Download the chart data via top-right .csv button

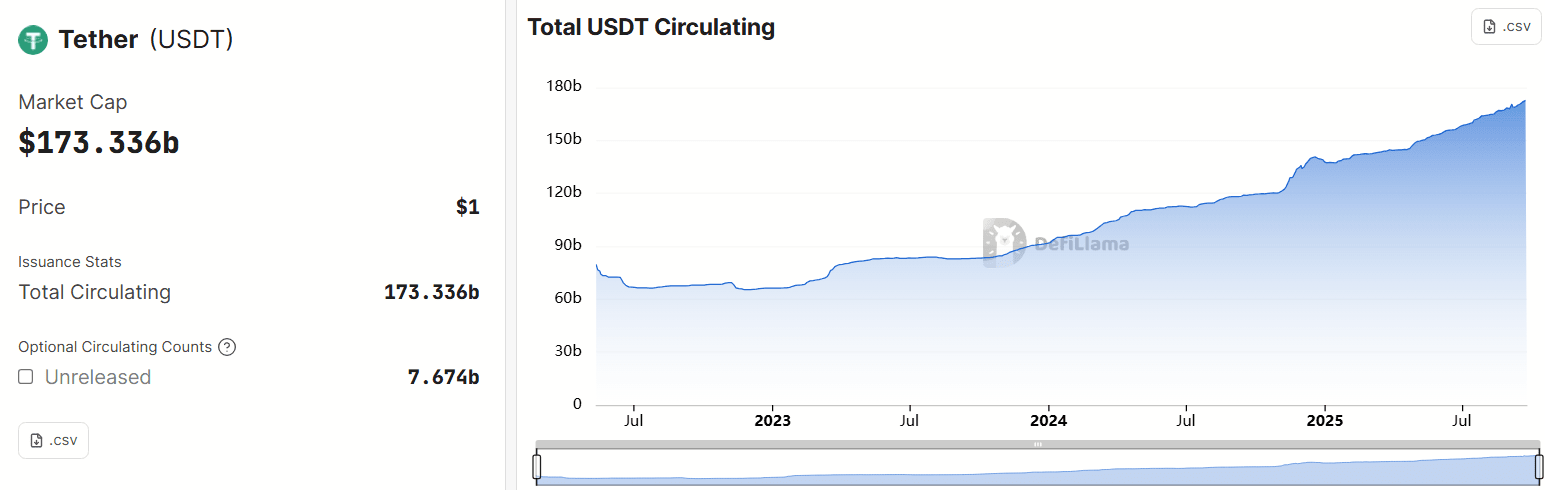click(1506, 26)
